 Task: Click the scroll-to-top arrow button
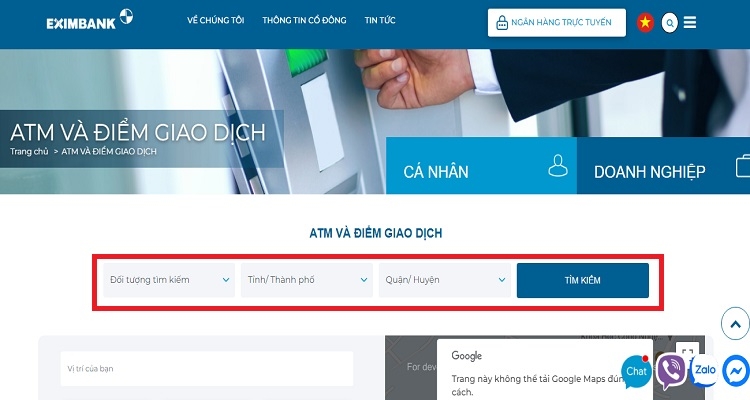tap(735, 324)
